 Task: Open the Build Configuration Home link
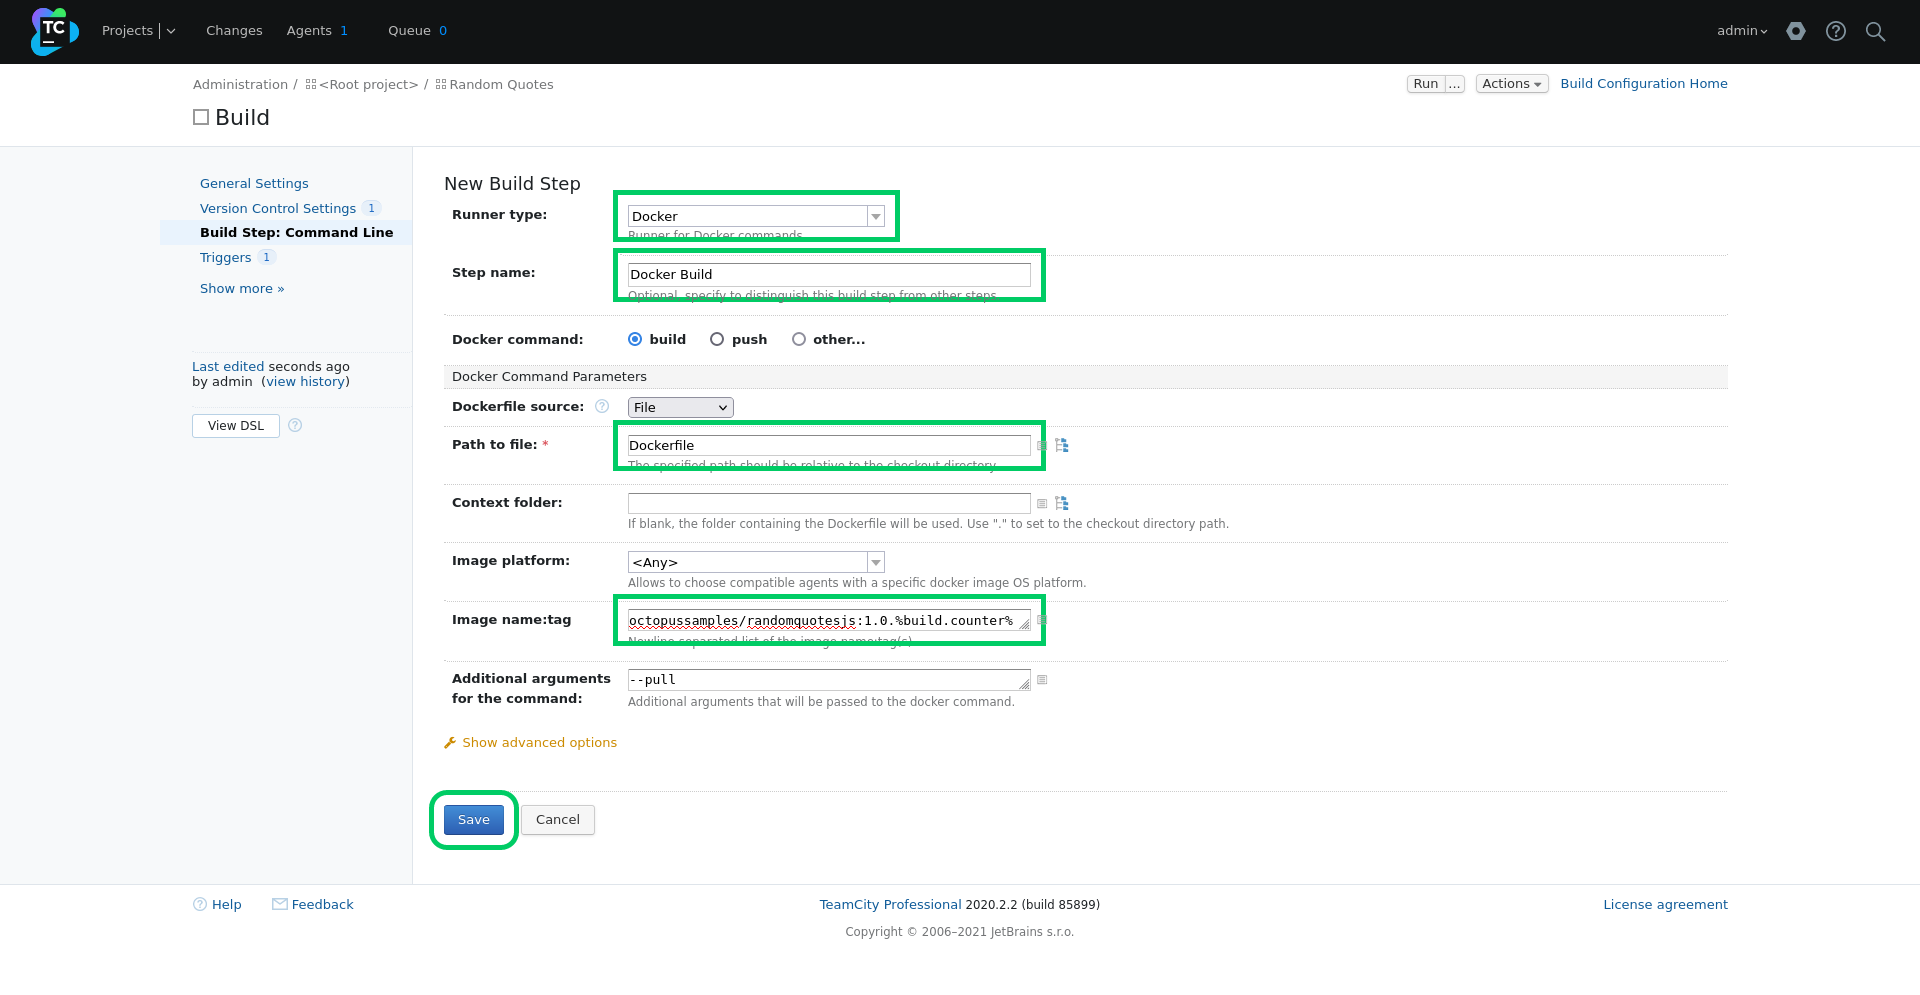(x=1644, y=84)
